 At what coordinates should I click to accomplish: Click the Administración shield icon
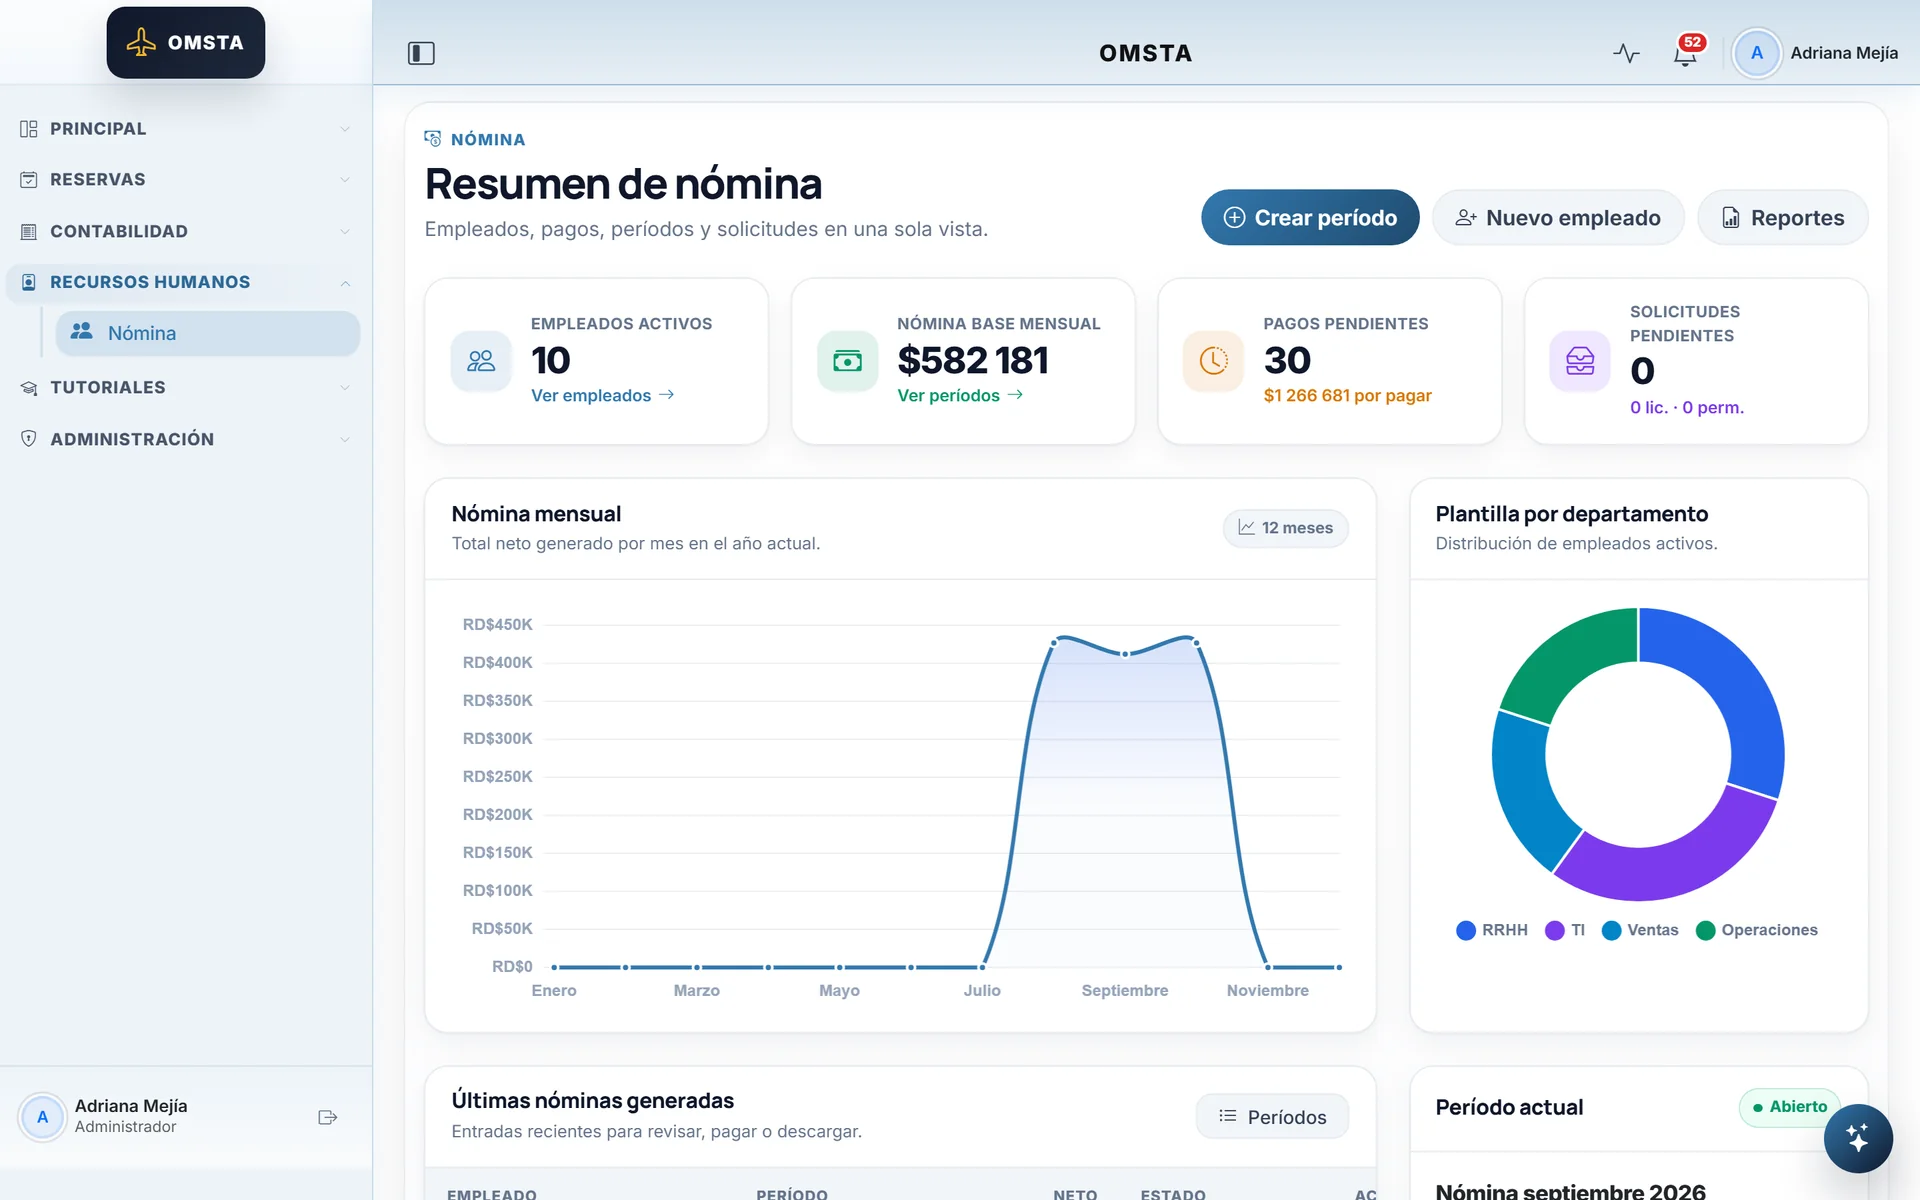click(29, 439)
